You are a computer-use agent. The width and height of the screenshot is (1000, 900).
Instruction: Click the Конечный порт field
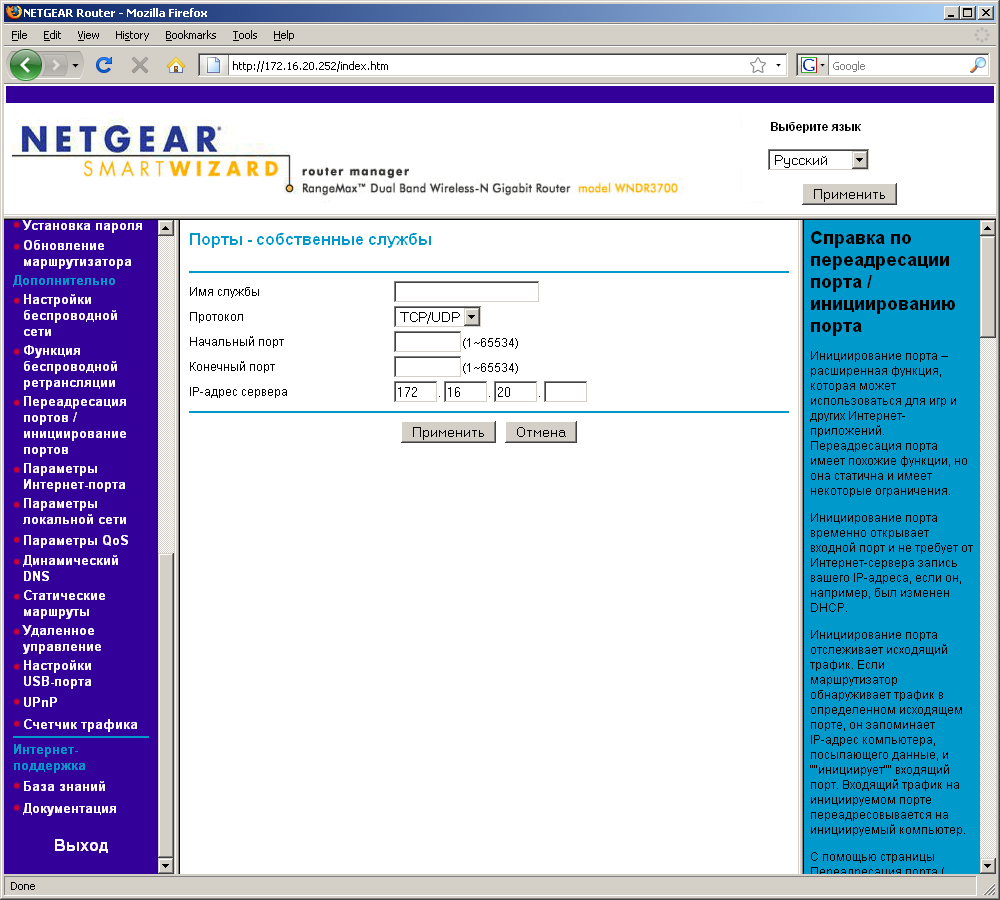pos(427,367)
